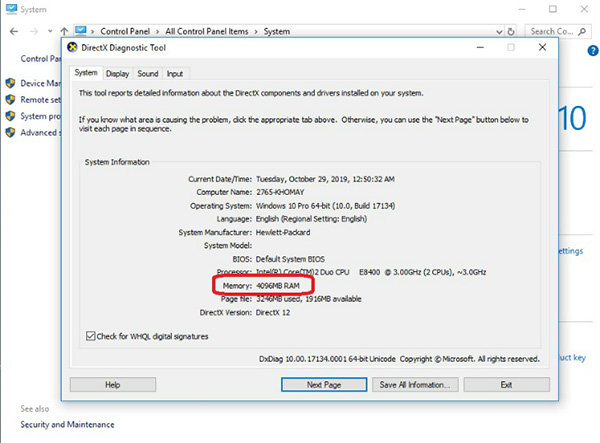600x443 pixels.
Task: Exit the DirectX Diagnostic Tool
Action: [506, 384]
